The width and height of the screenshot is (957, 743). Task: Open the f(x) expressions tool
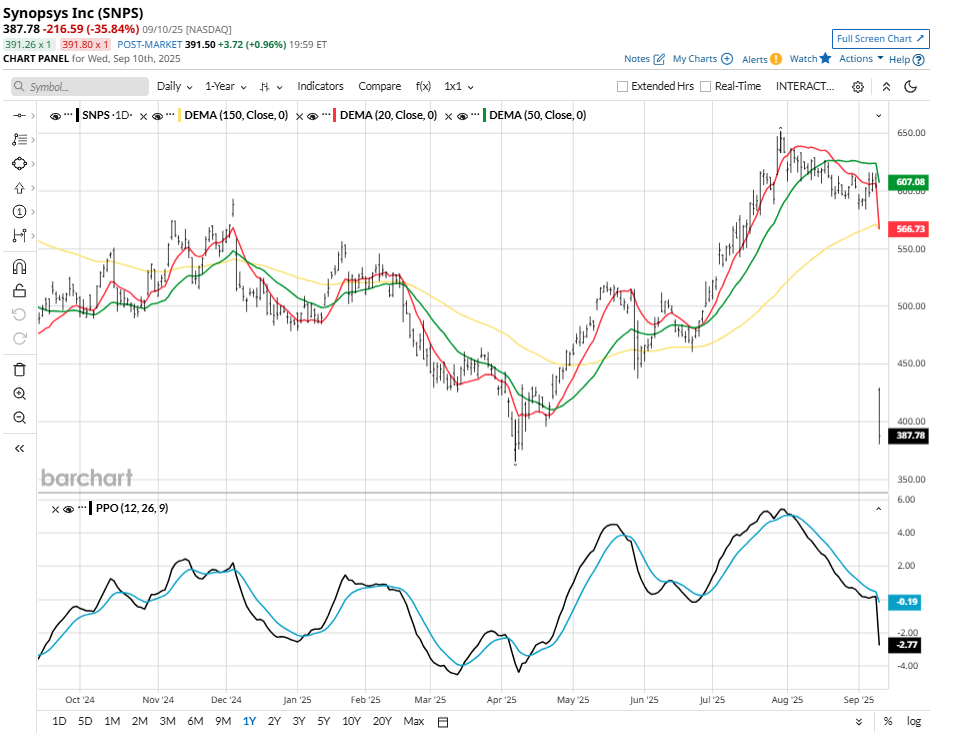(423, 86)
